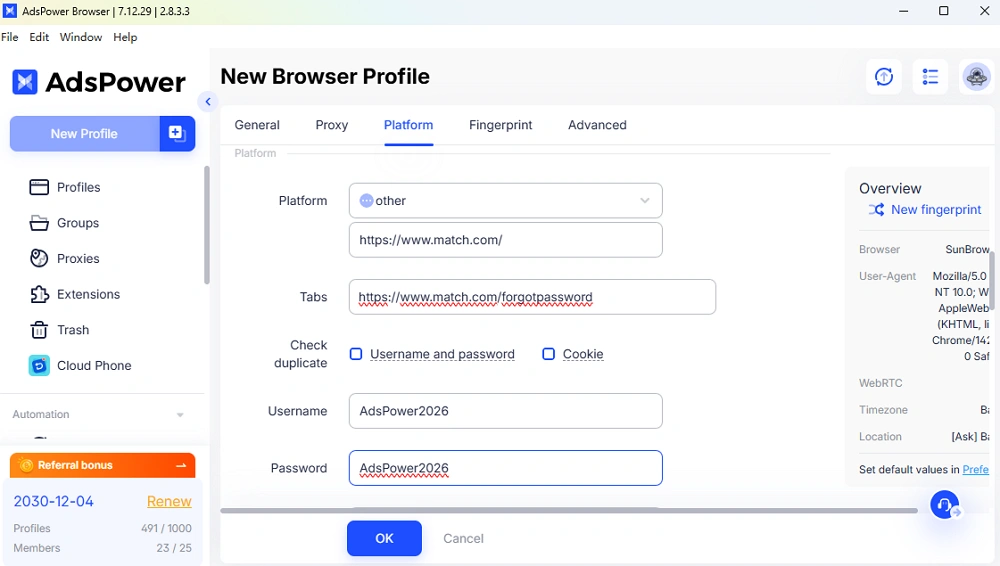This screenshot has width=1000, height=566.
Task: Open the Help menu
Action: click(x=125, y=37)
